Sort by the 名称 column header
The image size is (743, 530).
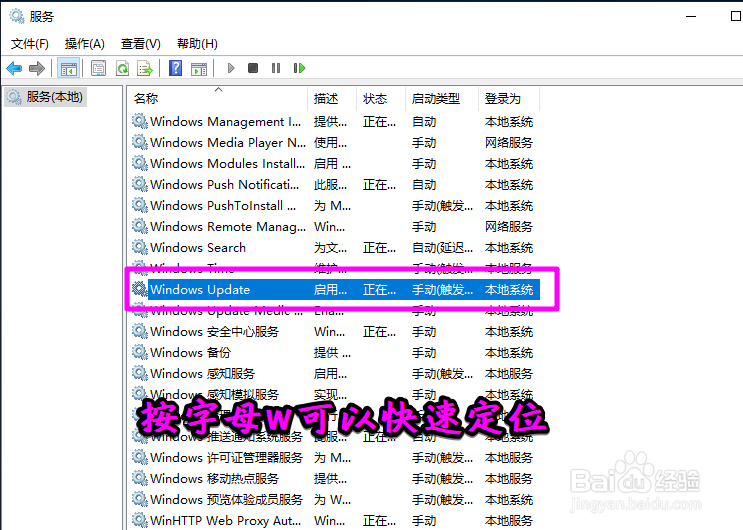[x=217, y=99]
